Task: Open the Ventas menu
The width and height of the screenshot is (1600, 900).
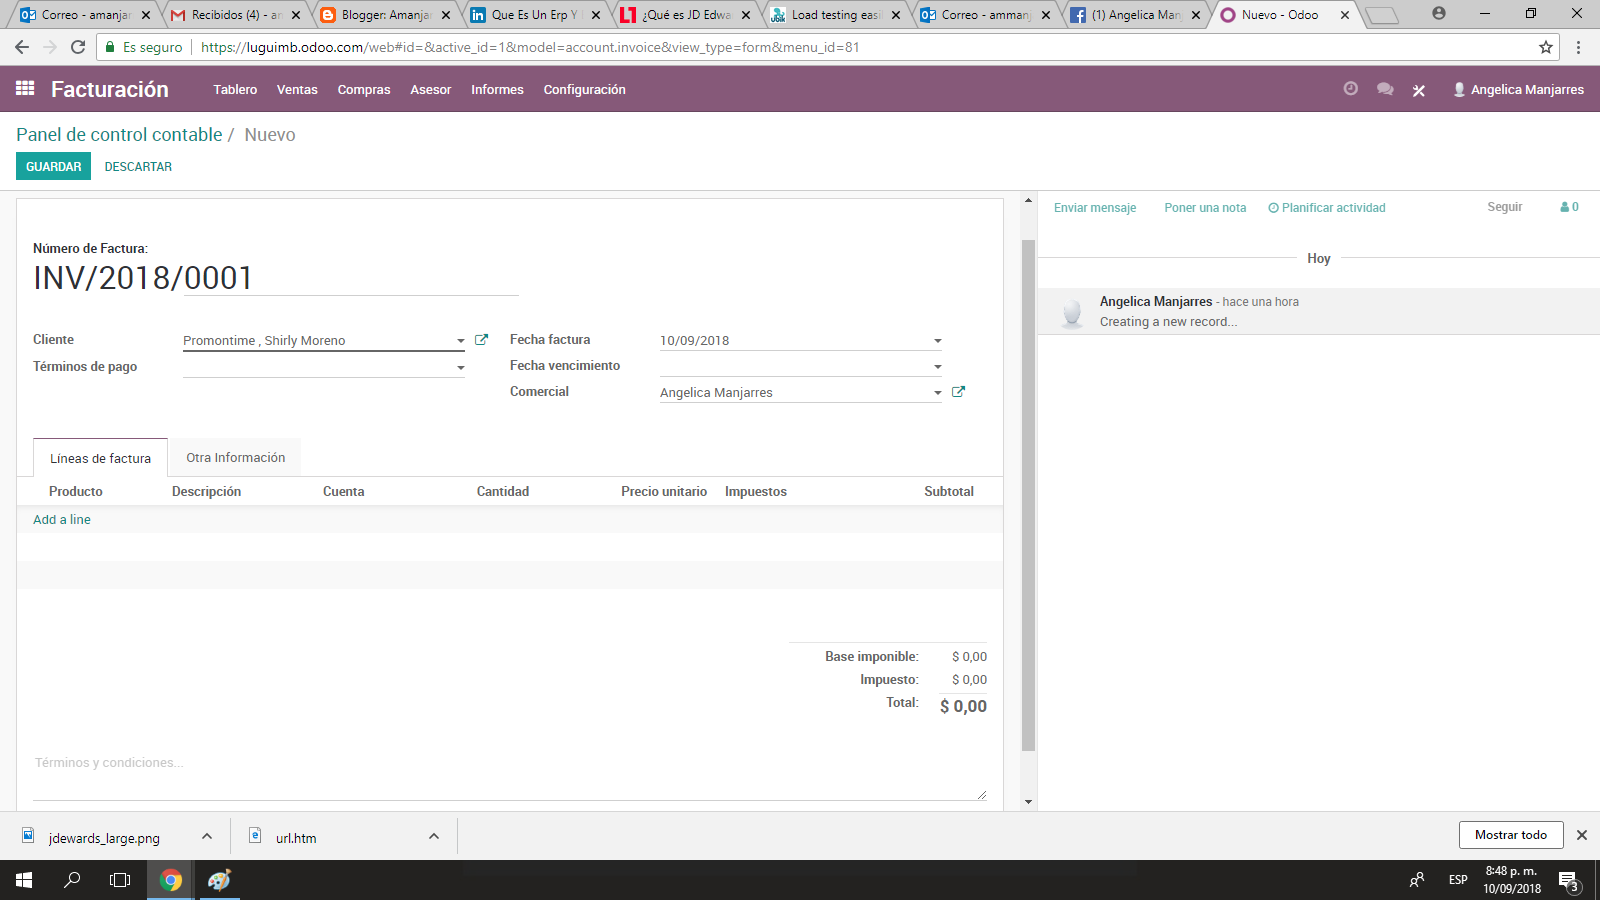Action: [297, 89]
